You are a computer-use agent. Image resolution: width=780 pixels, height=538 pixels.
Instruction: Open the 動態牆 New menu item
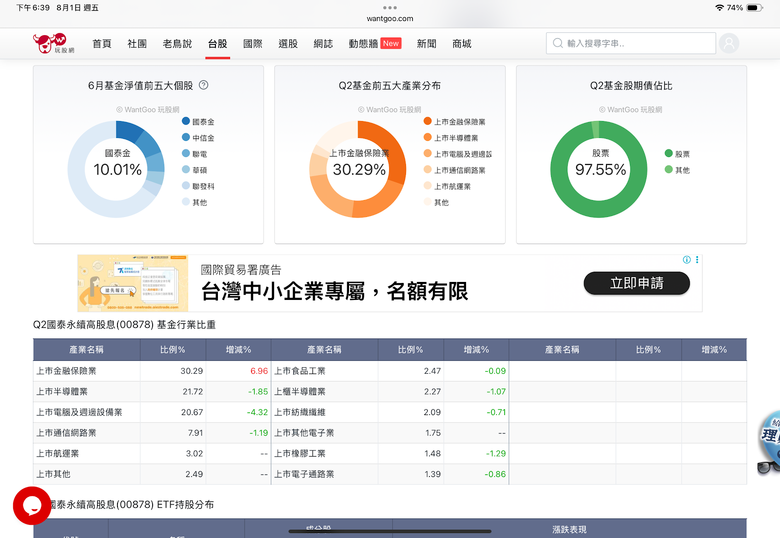(375, 44)
